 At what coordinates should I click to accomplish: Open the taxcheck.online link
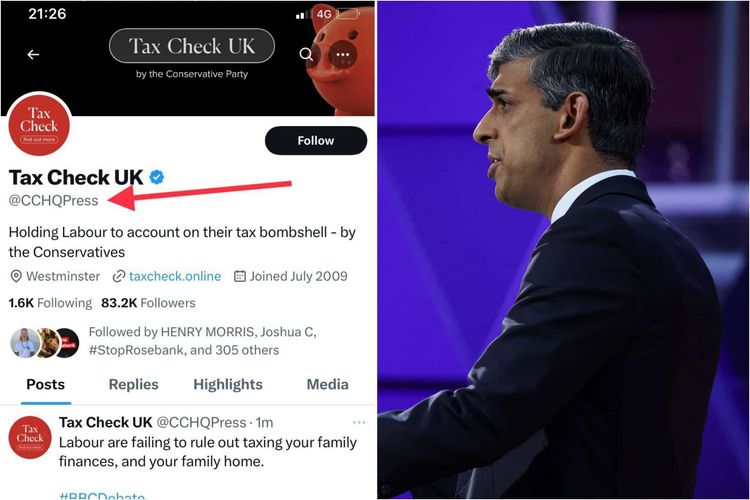175,276
